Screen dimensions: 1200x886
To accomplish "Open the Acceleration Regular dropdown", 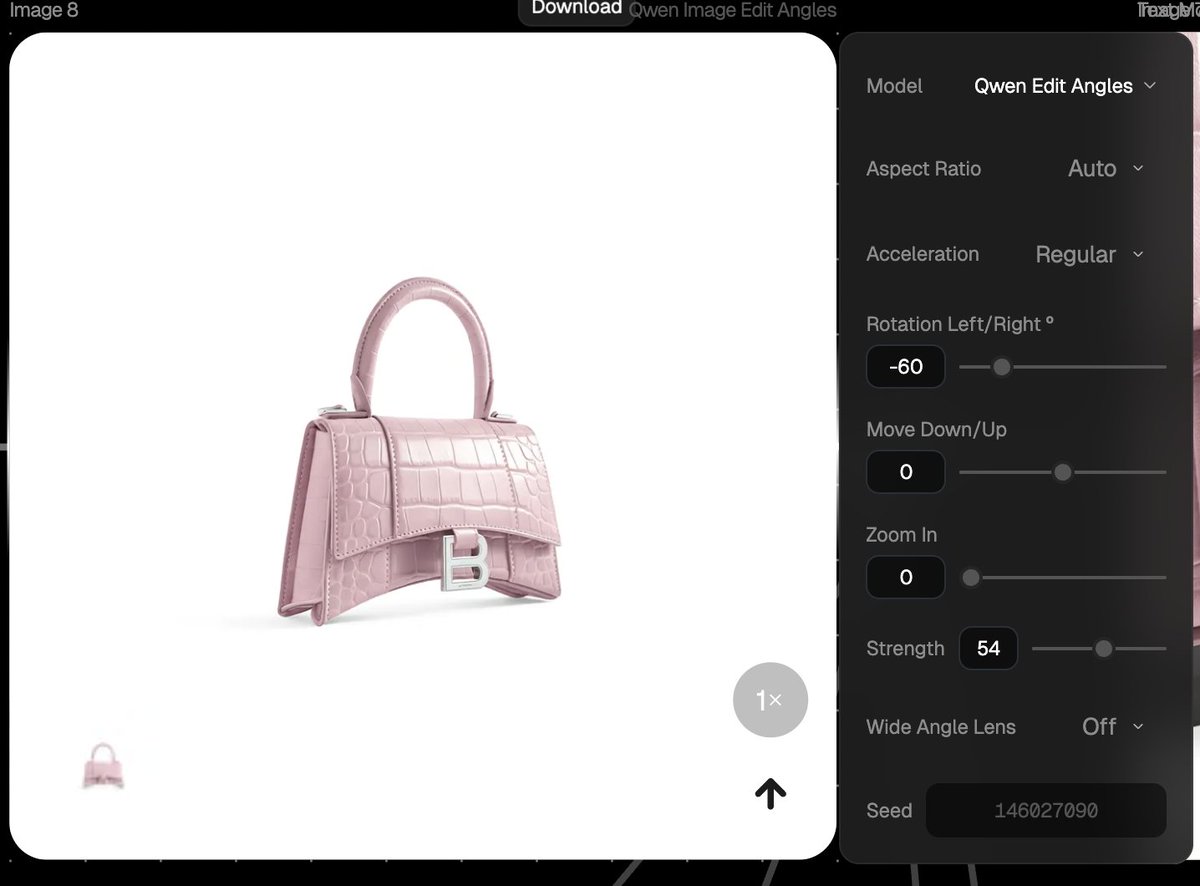I will pos(1089,254).
